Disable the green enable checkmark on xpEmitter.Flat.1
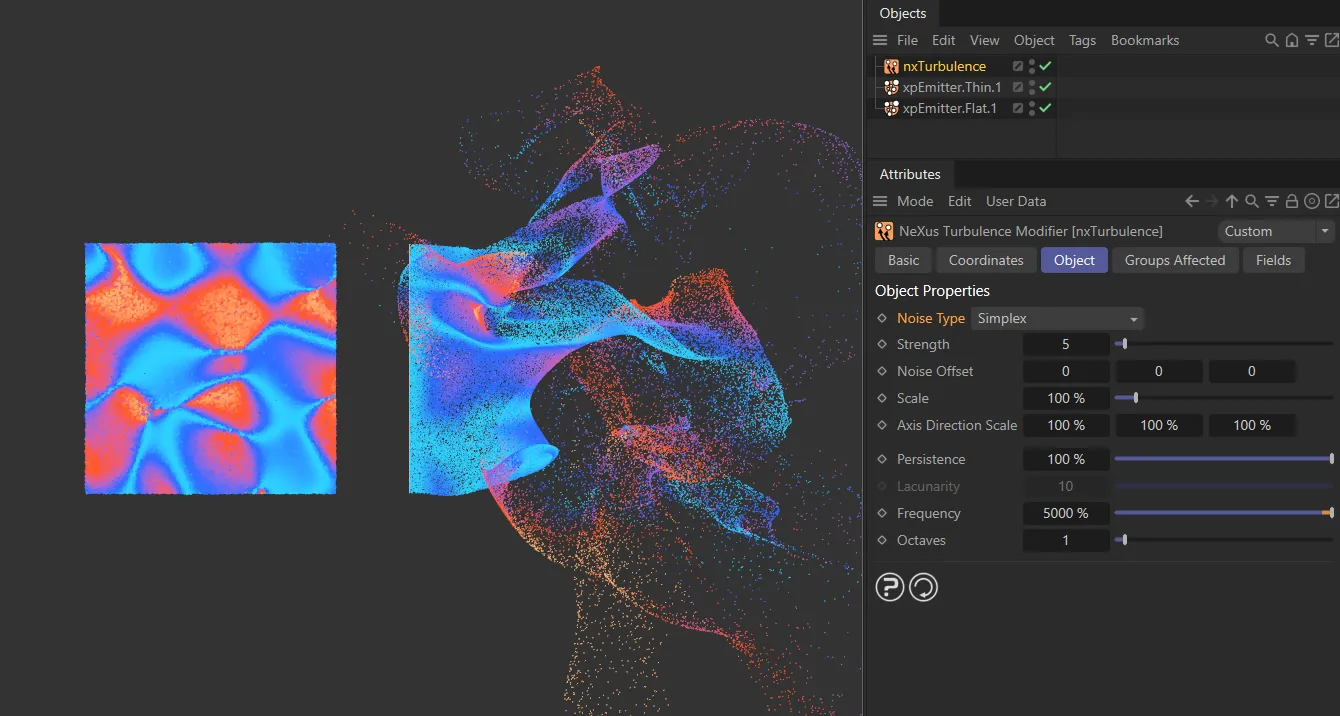This screenshot has width=1340, height=716. click(1043, 108)
